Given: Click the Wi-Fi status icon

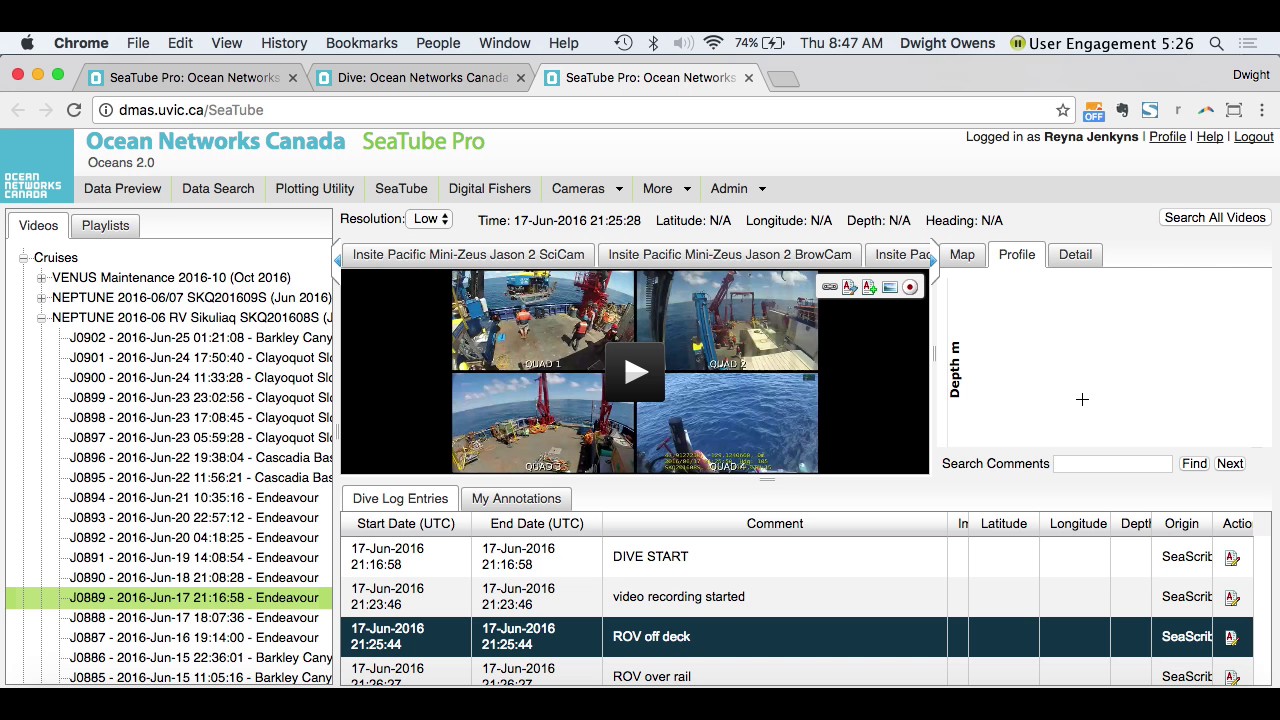Looking at the screenshot, I should pyautogui.click(x=713, y=43).
